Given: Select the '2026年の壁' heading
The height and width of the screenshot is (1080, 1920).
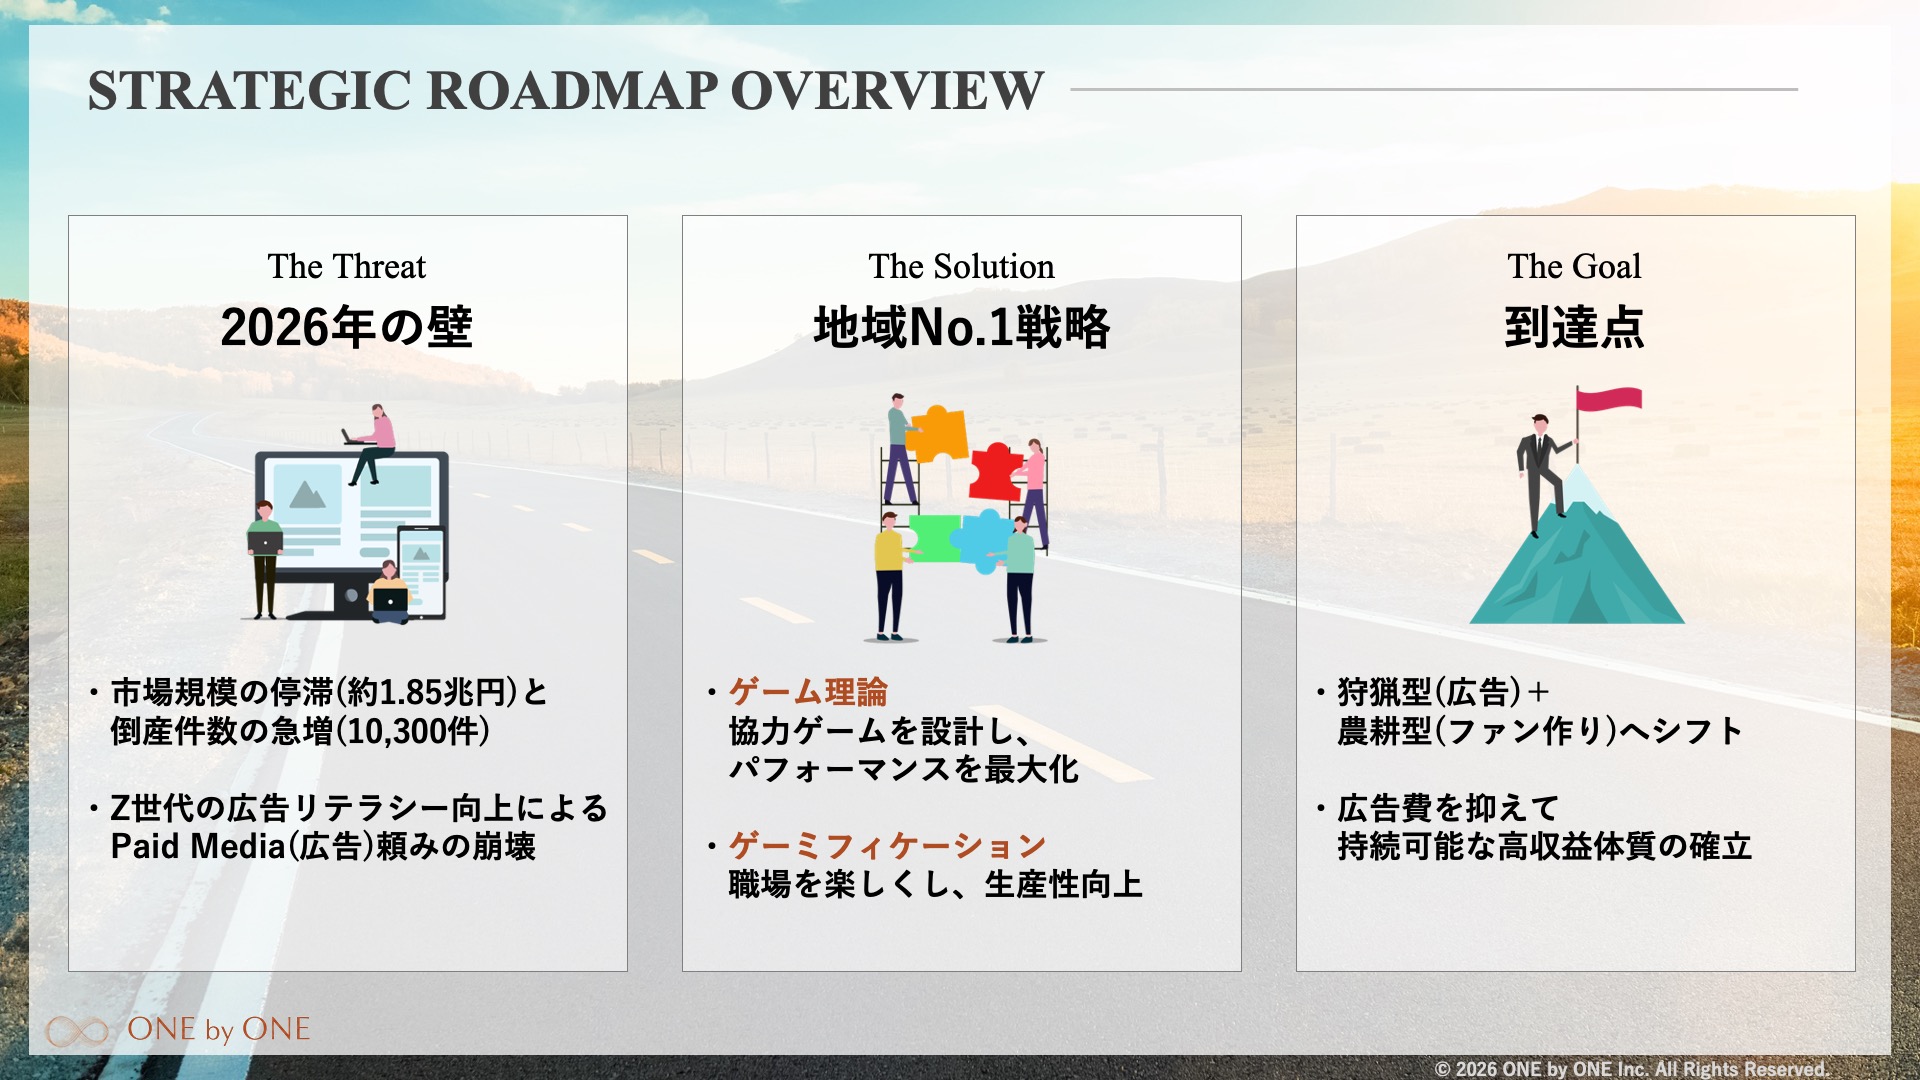Looking at the screenshot, I should tap(347, 327).
